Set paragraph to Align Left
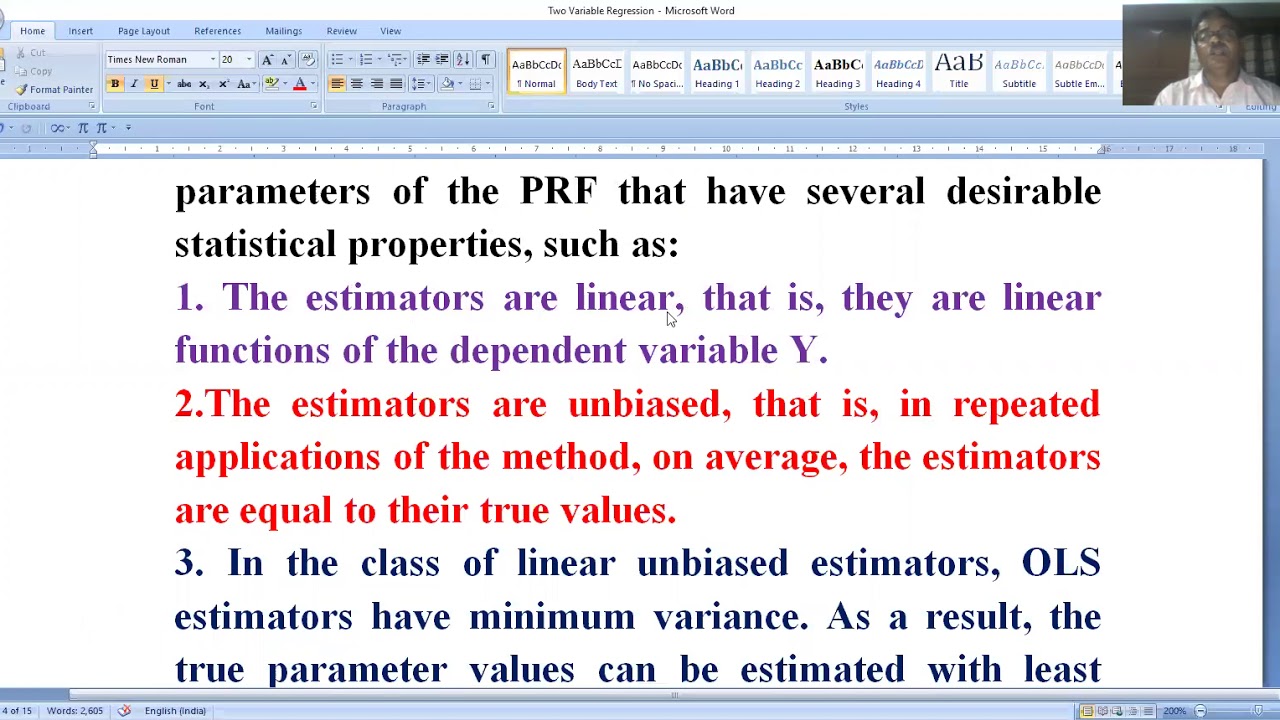The image size is (1280, 720). coord(337,84)
